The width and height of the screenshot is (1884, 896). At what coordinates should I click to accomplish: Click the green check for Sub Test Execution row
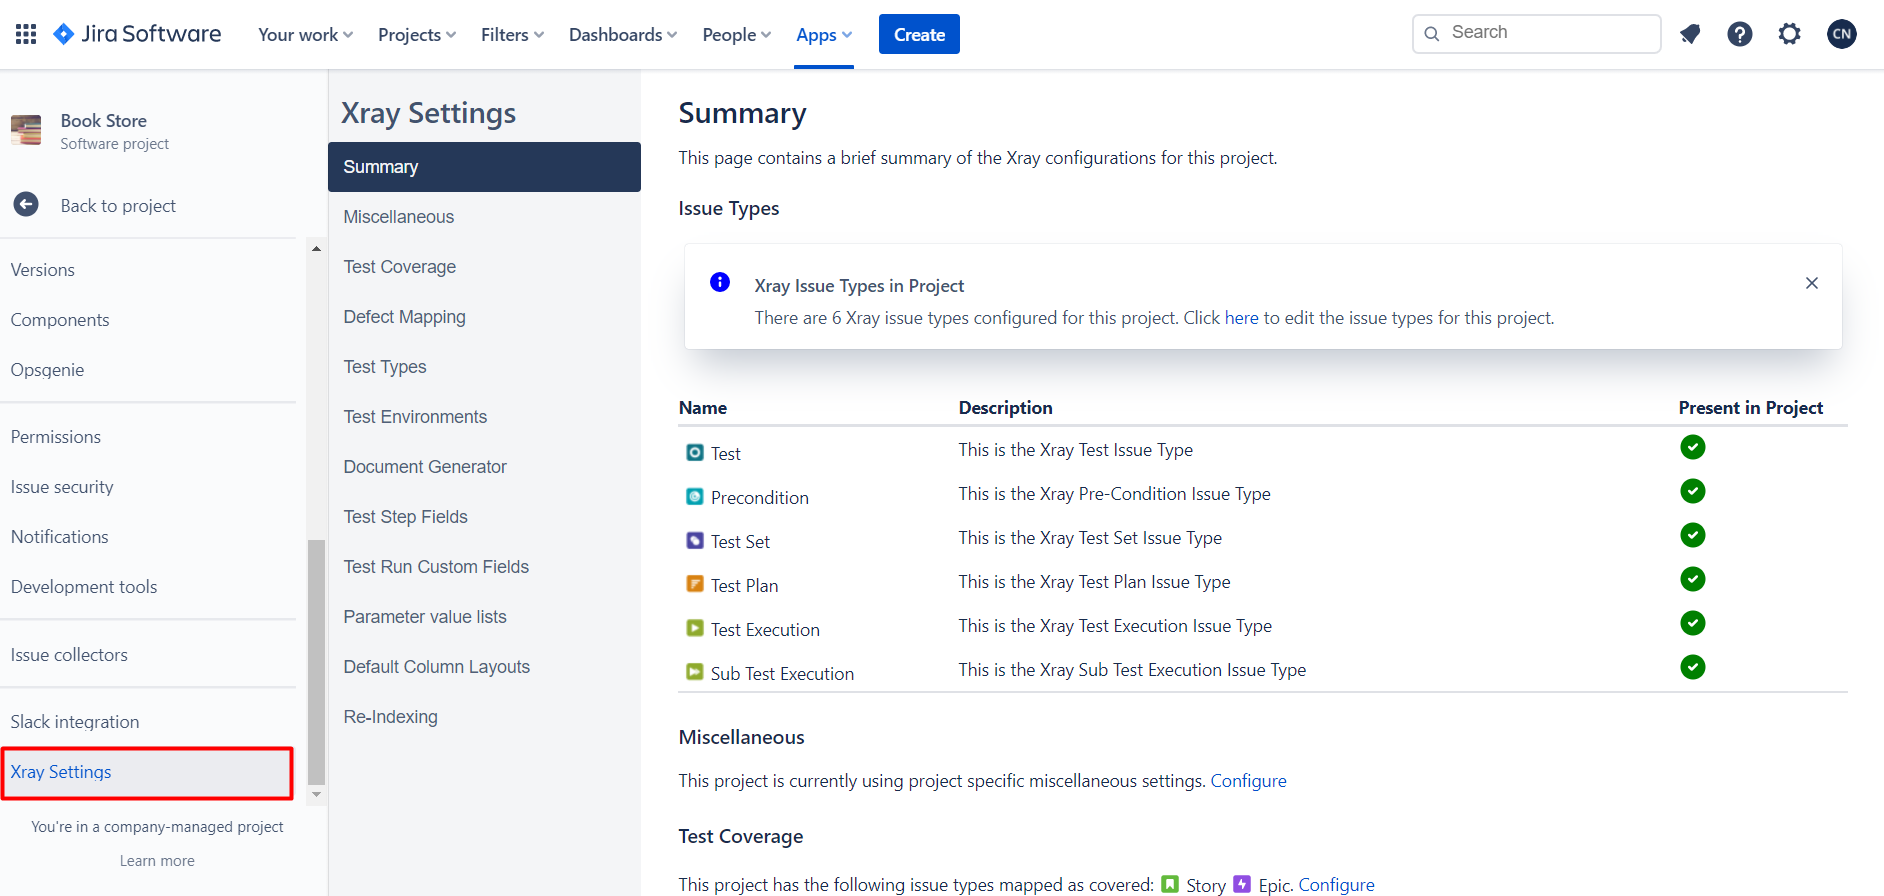pyautogui.click(x=1693, y=667)
